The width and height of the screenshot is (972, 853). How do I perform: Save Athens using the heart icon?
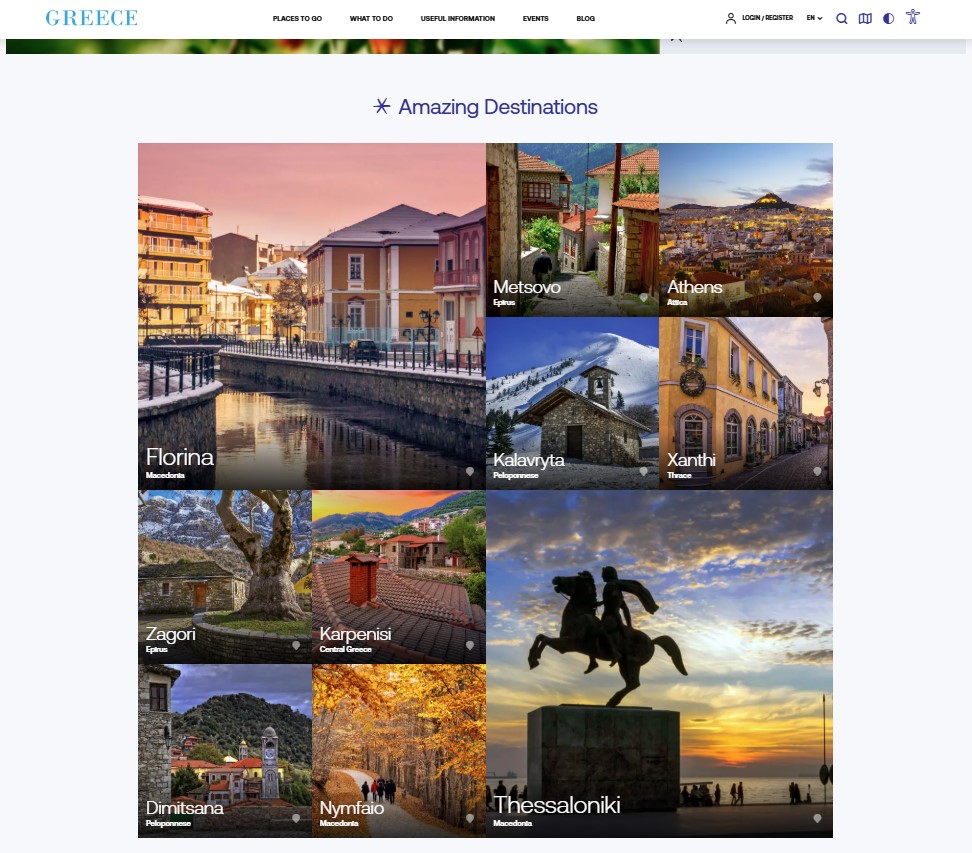[817, 297]
